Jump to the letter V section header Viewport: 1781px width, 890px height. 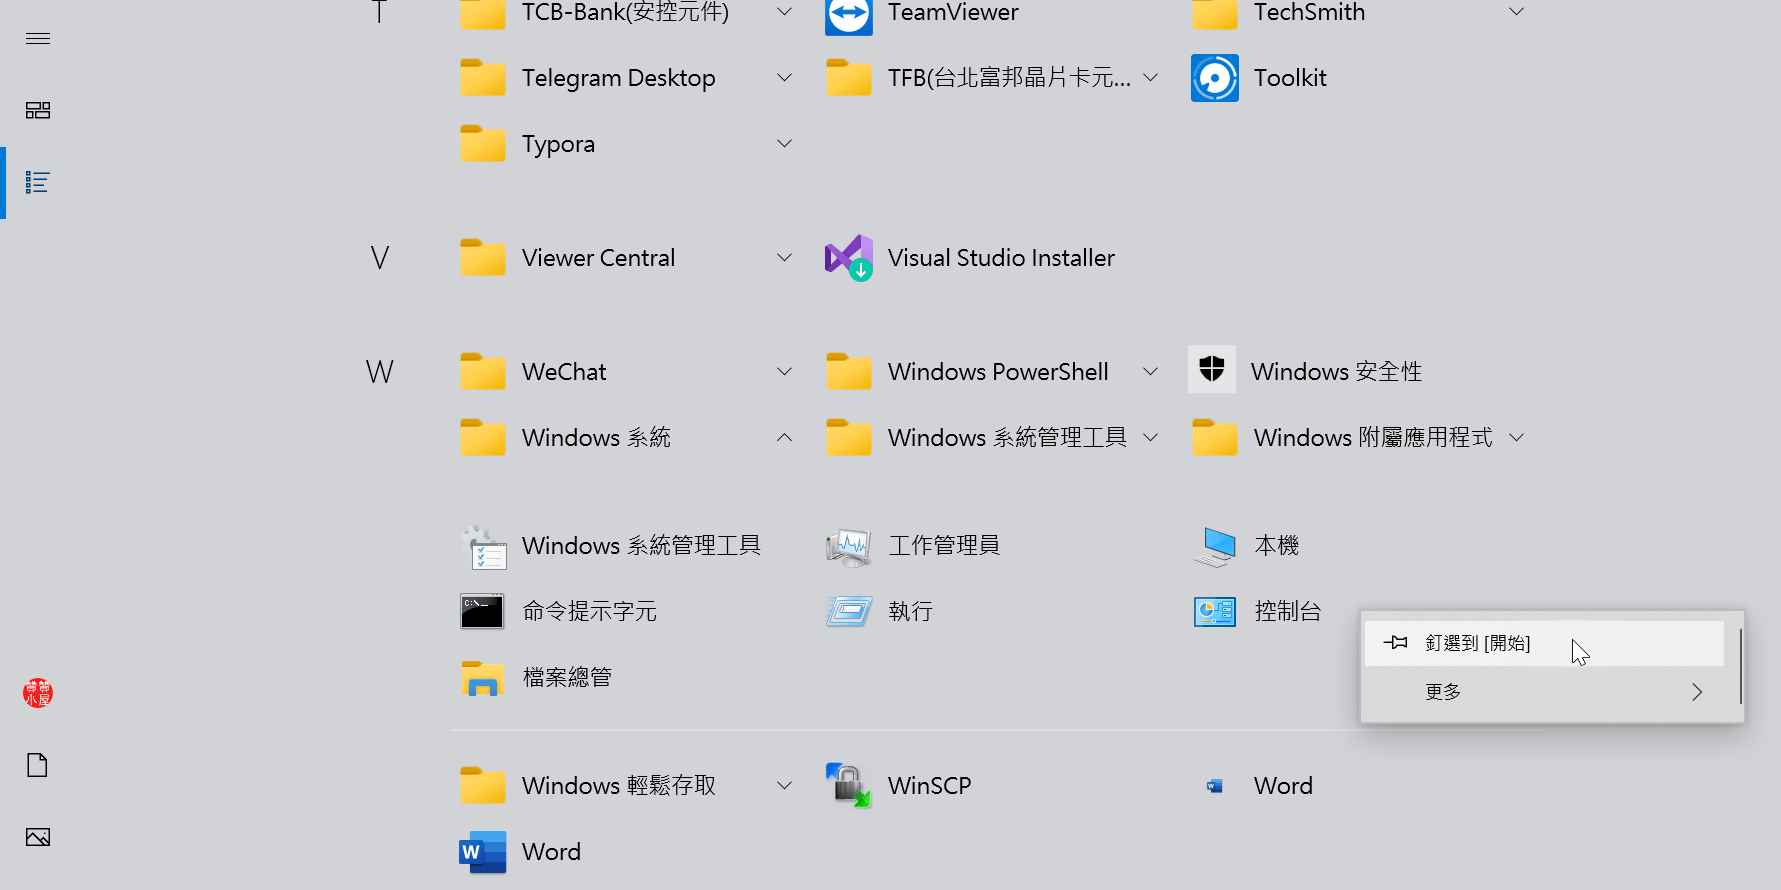380,258
